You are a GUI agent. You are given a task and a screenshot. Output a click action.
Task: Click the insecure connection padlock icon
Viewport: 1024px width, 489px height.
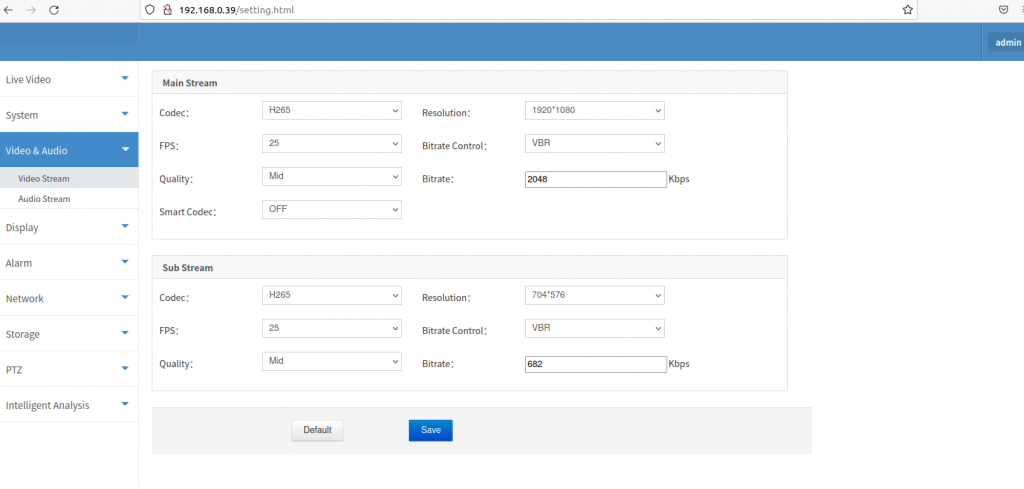click(167, 10)
